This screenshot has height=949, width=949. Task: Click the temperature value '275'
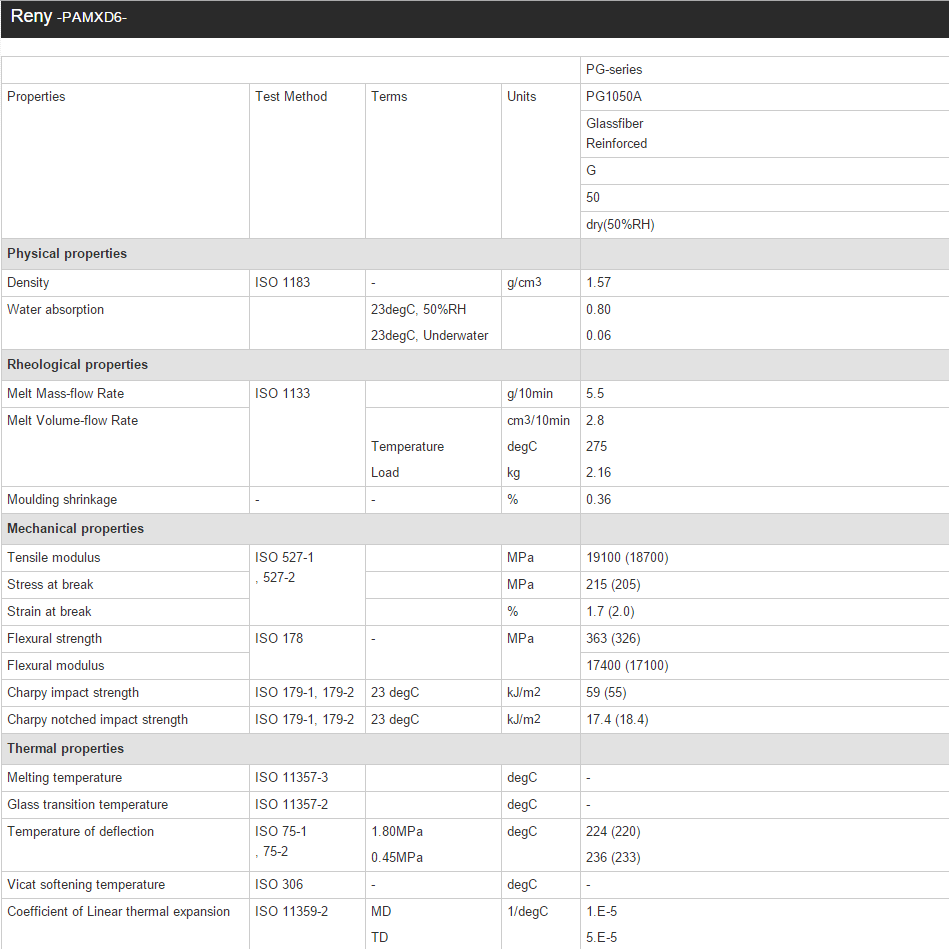coord(596,446)
